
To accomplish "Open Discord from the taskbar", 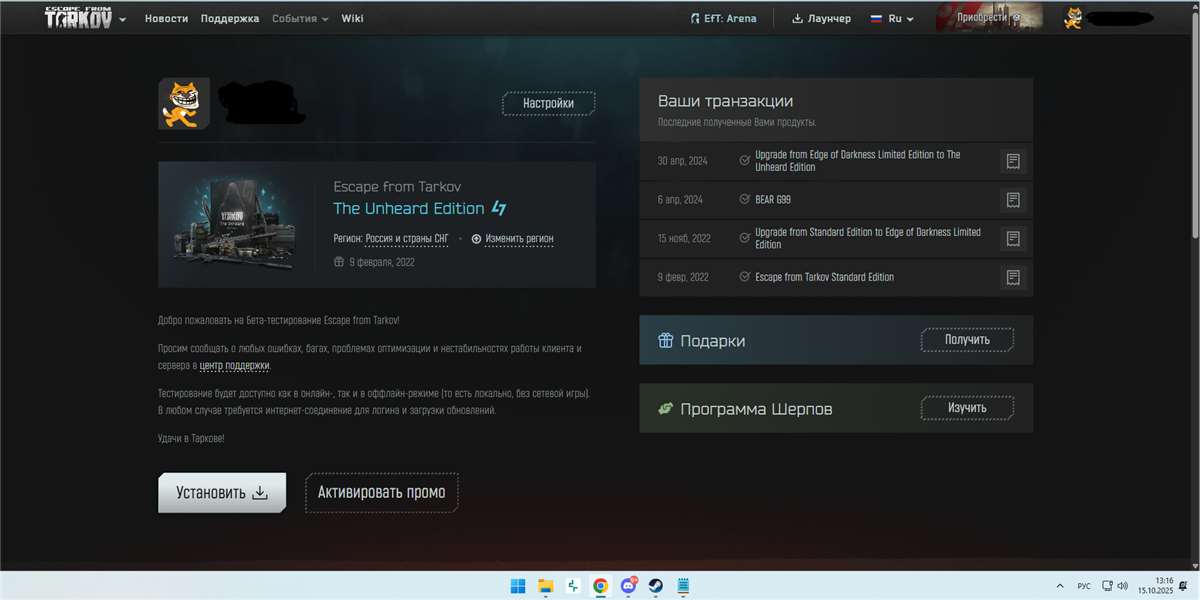I will tap(628, 586).
